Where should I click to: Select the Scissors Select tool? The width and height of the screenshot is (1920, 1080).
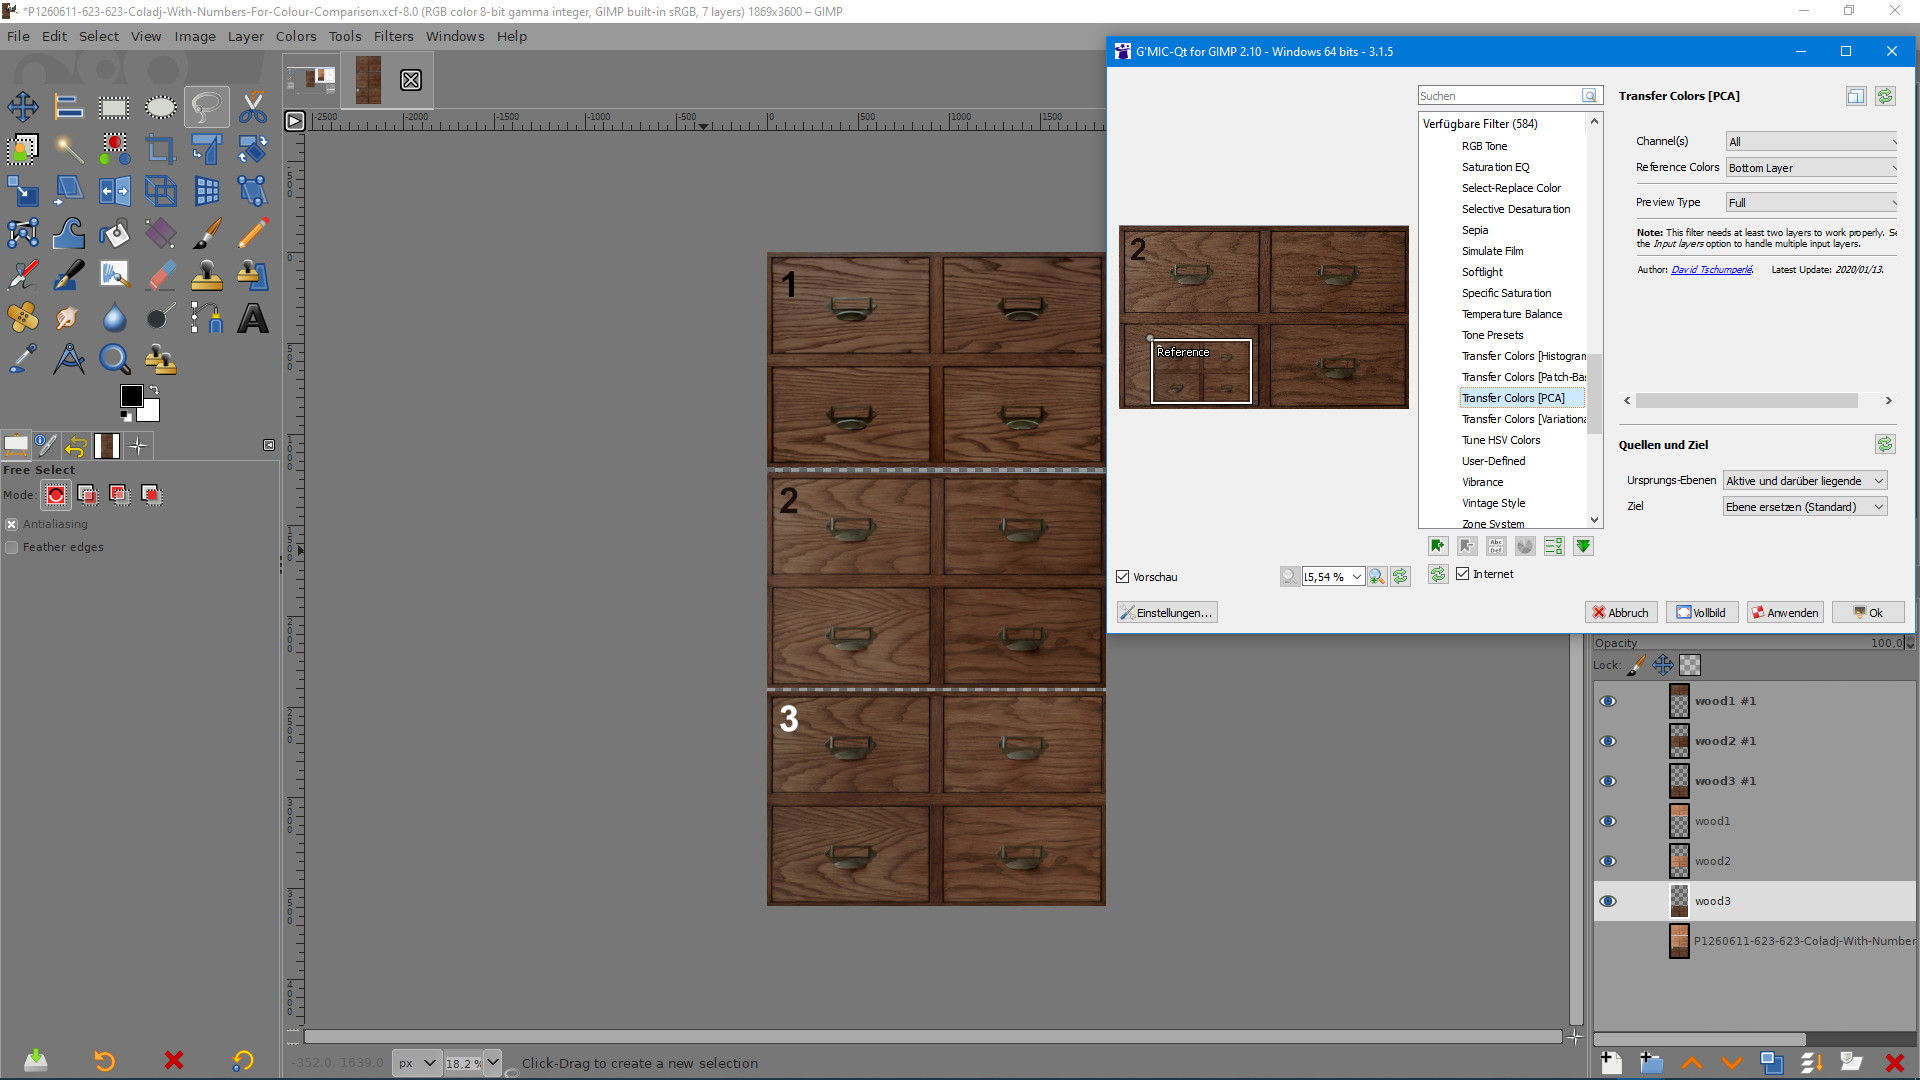point(253,107)
